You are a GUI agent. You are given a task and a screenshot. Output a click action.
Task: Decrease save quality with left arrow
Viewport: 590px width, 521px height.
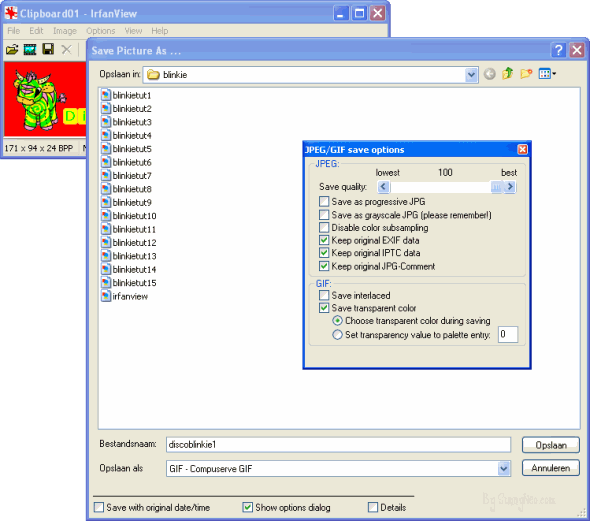point(383,187)
